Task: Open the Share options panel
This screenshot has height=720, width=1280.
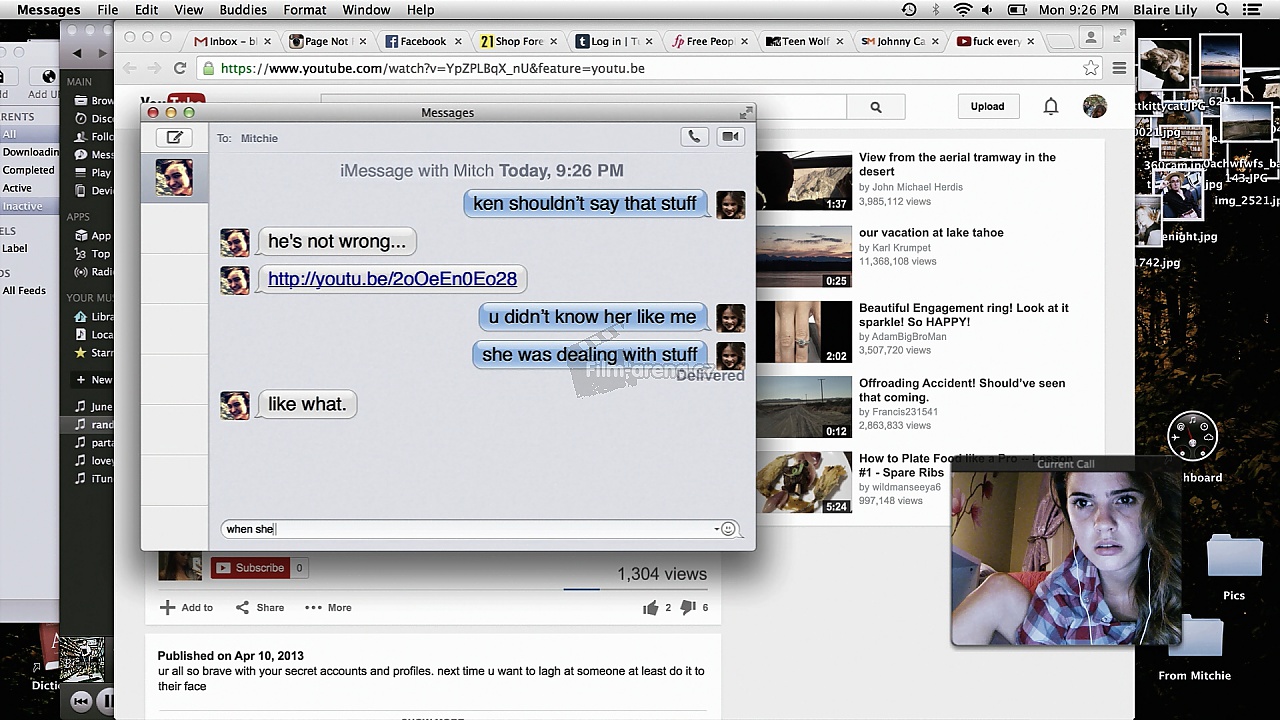Action: [260, 607]
